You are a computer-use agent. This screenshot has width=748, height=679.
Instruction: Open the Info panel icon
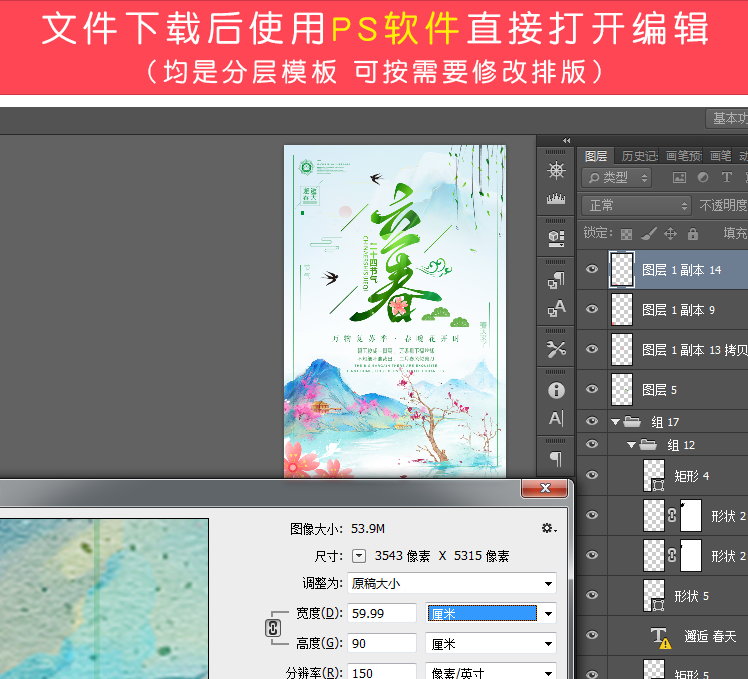tap(557, 390)
